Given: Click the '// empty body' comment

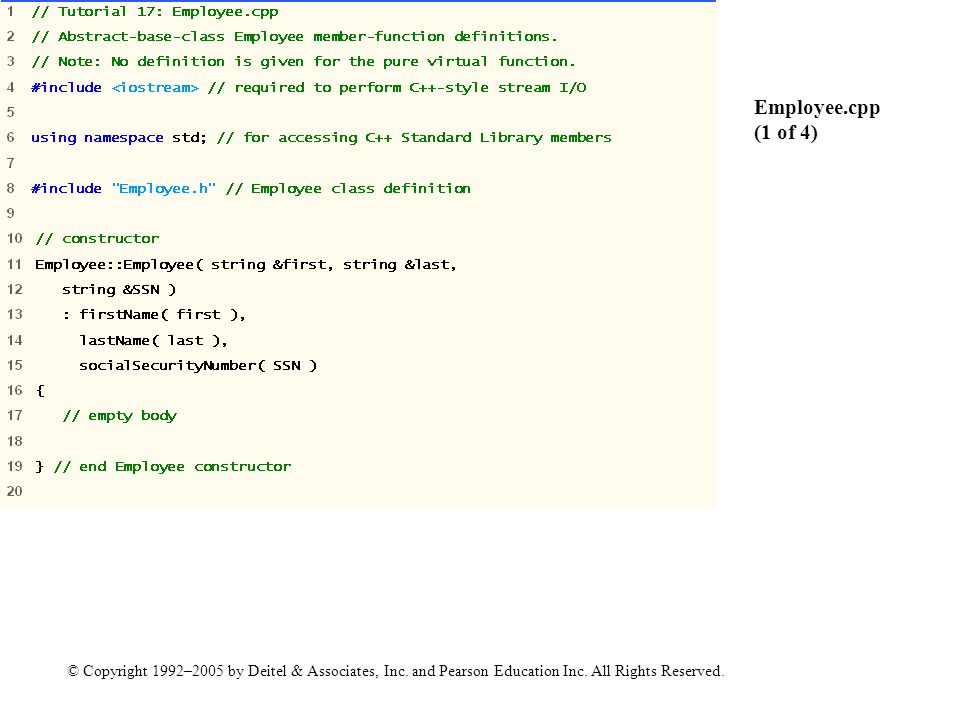Looking at the screenshot, I should 119,416.
